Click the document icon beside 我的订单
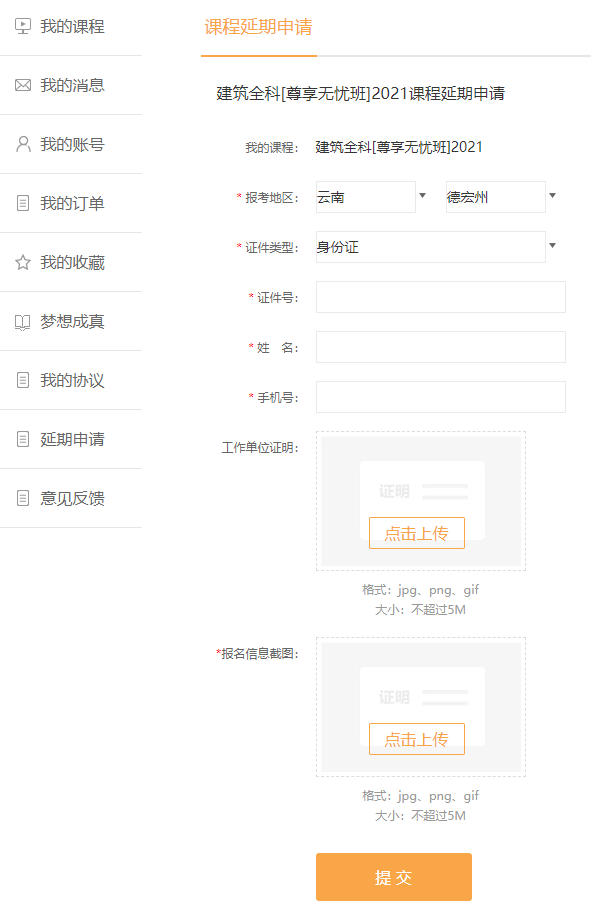This screenshot has height=911, width=591. tap(23, 203)
